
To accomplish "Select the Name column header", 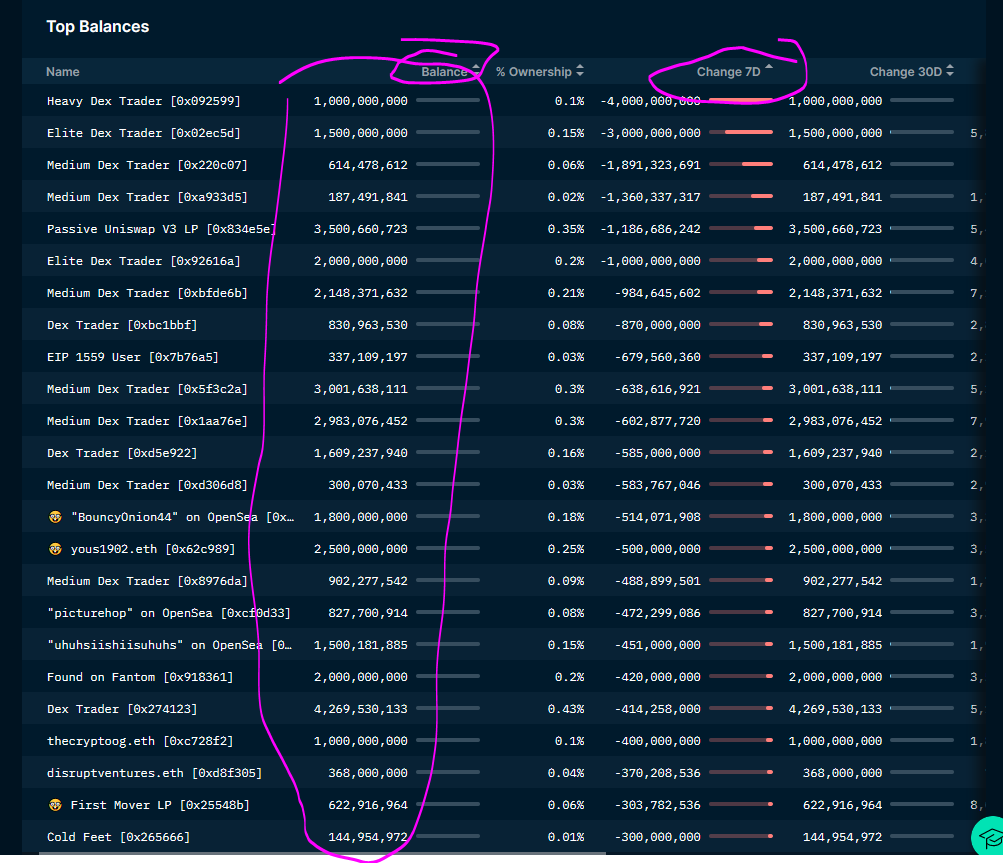I will coord(62,71).
